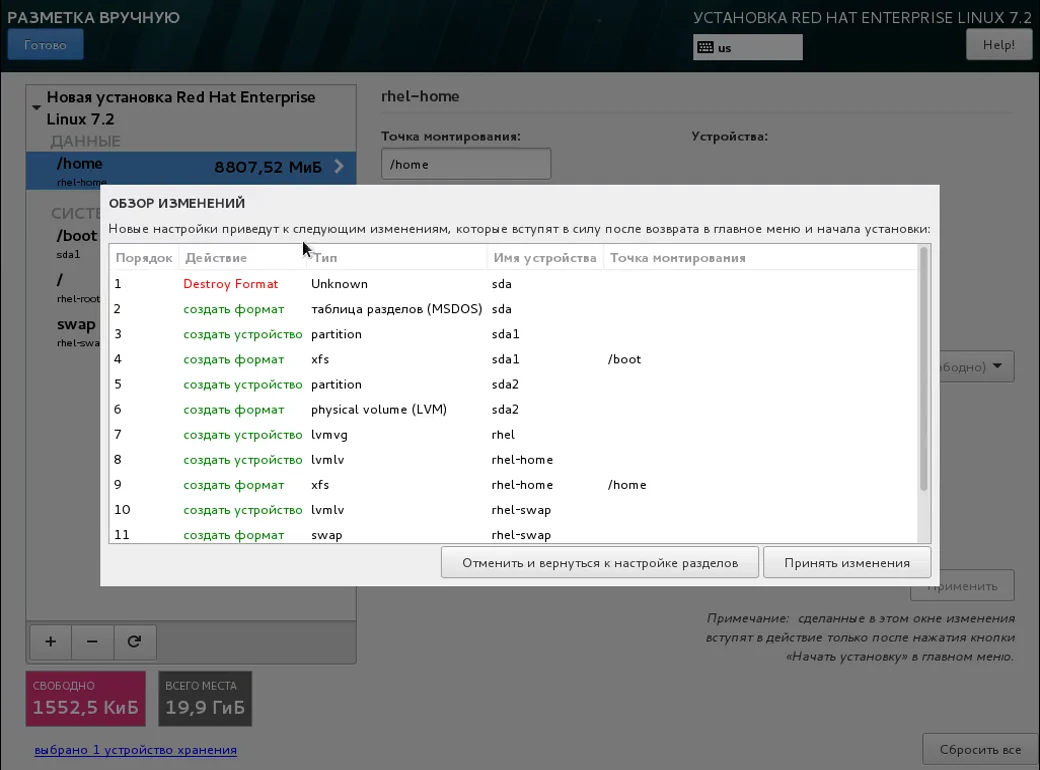Click the minus icon to remove mount point
The image size is (1040, 770).
pyautogui.click(x=92, y=641)
